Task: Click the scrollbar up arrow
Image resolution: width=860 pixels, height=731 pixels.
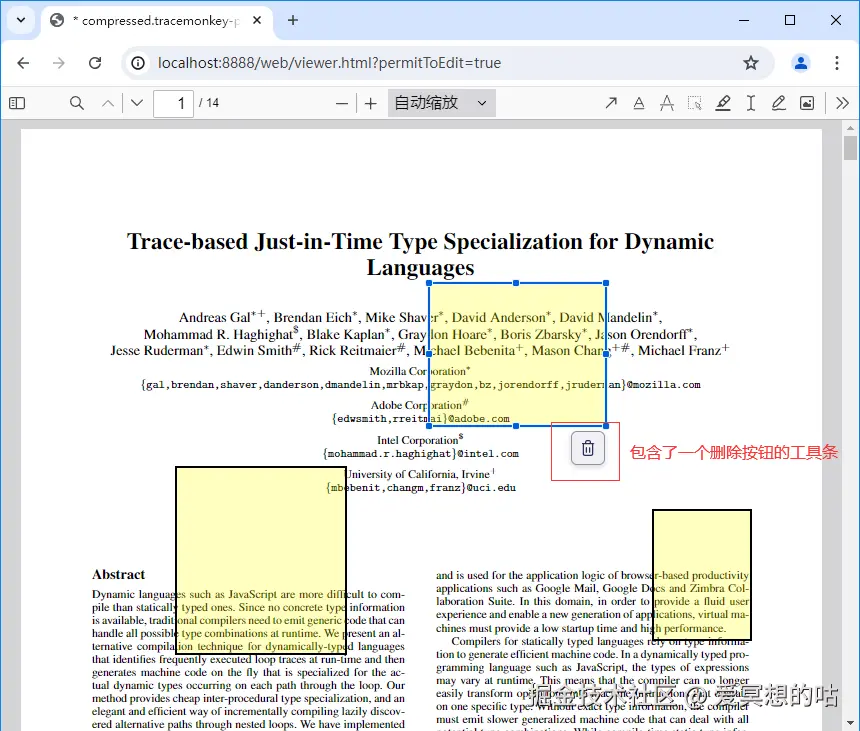Action: click(x=850, y=128)
